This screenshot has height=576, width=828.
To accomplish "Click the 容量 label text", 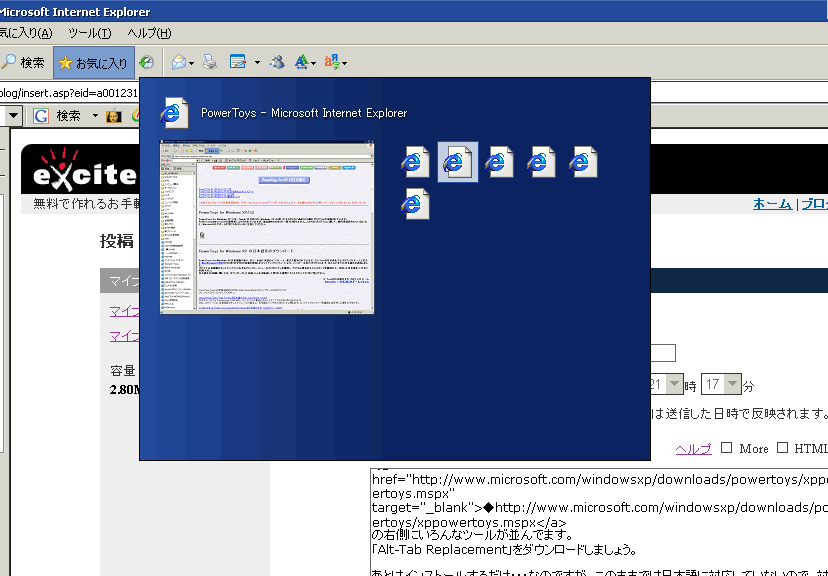I will tap(123, 371).
